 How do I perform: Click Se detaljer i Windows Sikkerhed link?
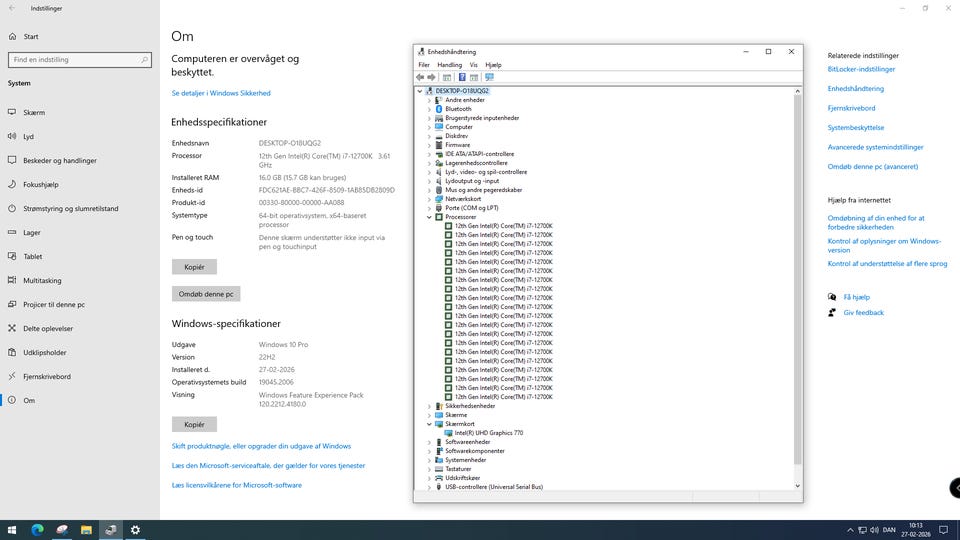point(221,93)
